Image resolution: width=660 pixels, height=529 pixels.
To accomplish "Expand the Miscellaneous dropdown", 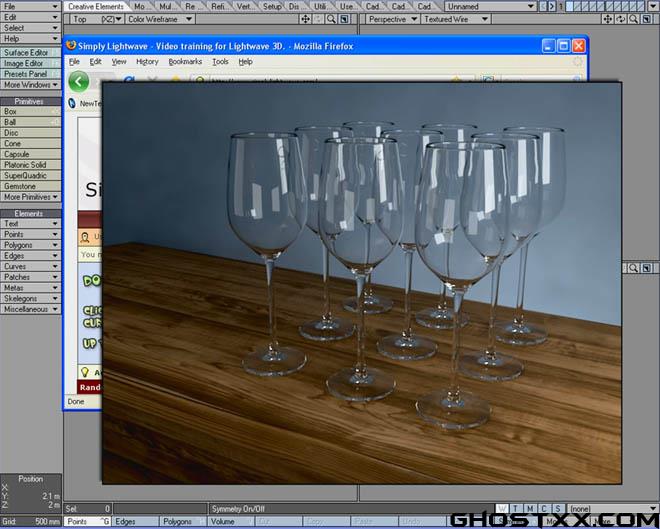I will (31, 309).
